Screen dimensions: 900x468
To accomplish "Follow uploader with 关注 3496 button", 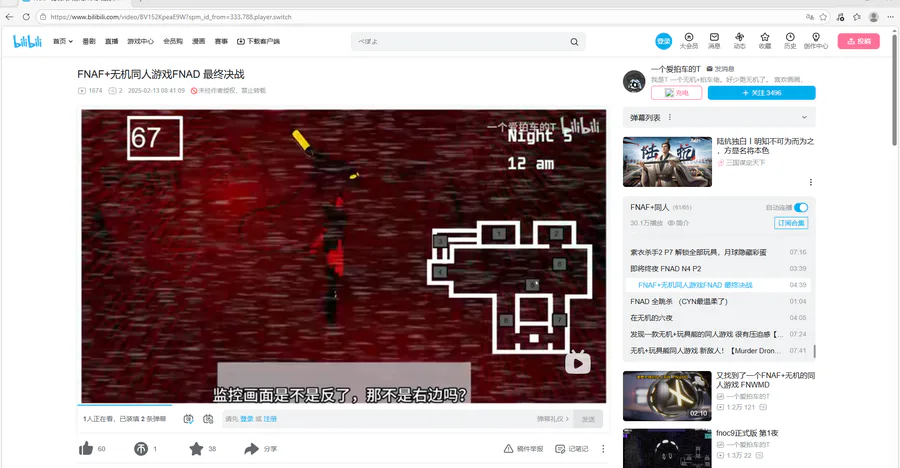I will [x=761, y=92].
